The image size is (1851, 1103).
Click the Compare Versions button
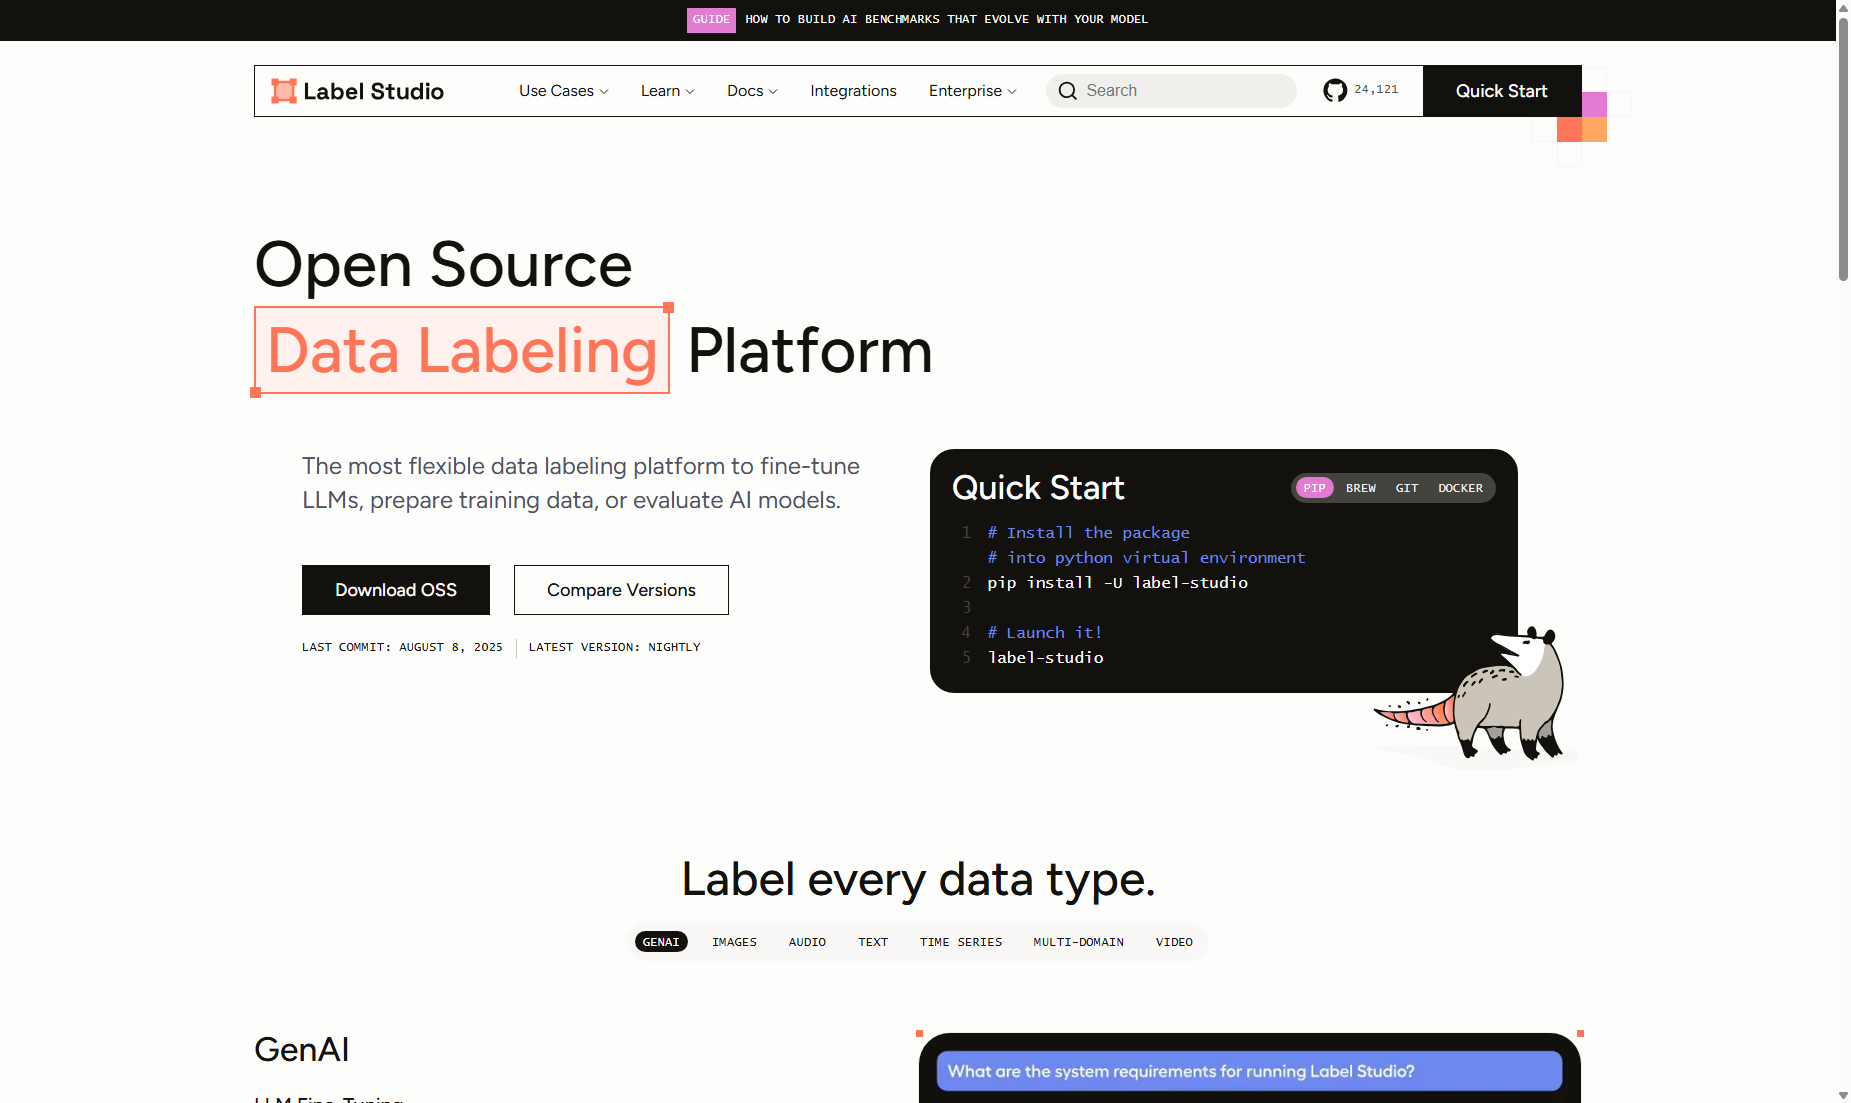point(621,590)
